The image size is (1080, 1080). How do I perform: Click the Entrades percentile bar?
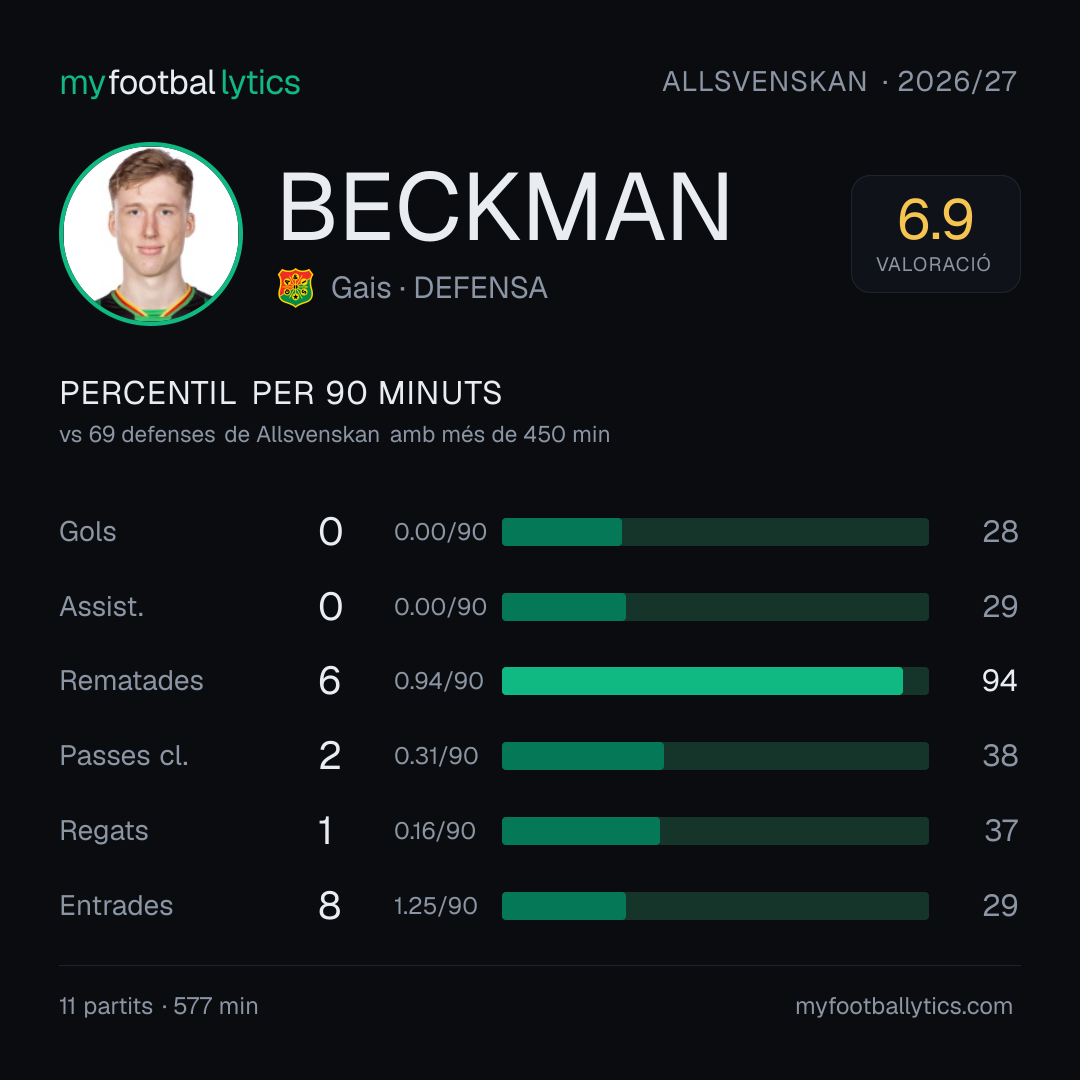[x=715, y=906]
